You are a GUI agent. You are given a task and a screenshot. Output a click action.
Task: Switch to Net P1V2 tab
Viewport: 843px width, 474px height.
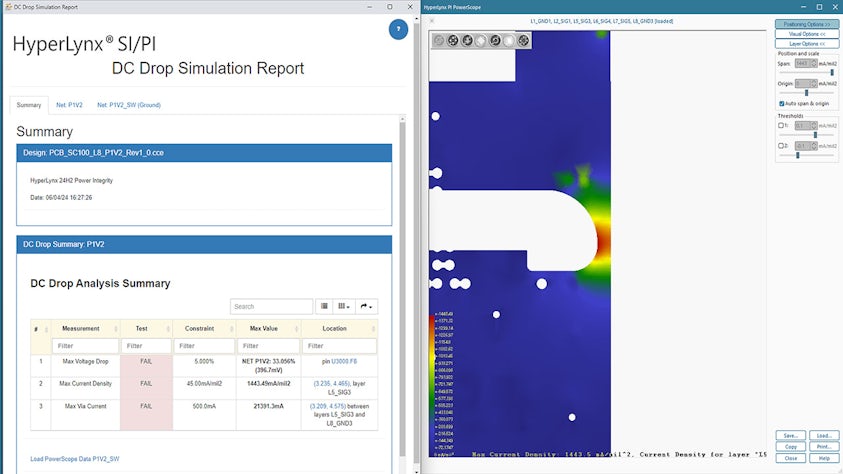(69, 105)
